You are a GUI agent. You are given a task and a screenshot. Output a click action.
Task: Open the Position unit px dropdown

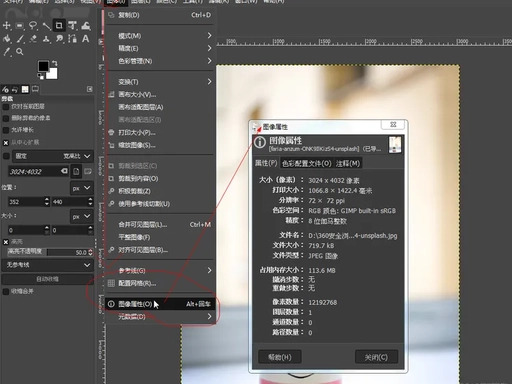(81, 188)
